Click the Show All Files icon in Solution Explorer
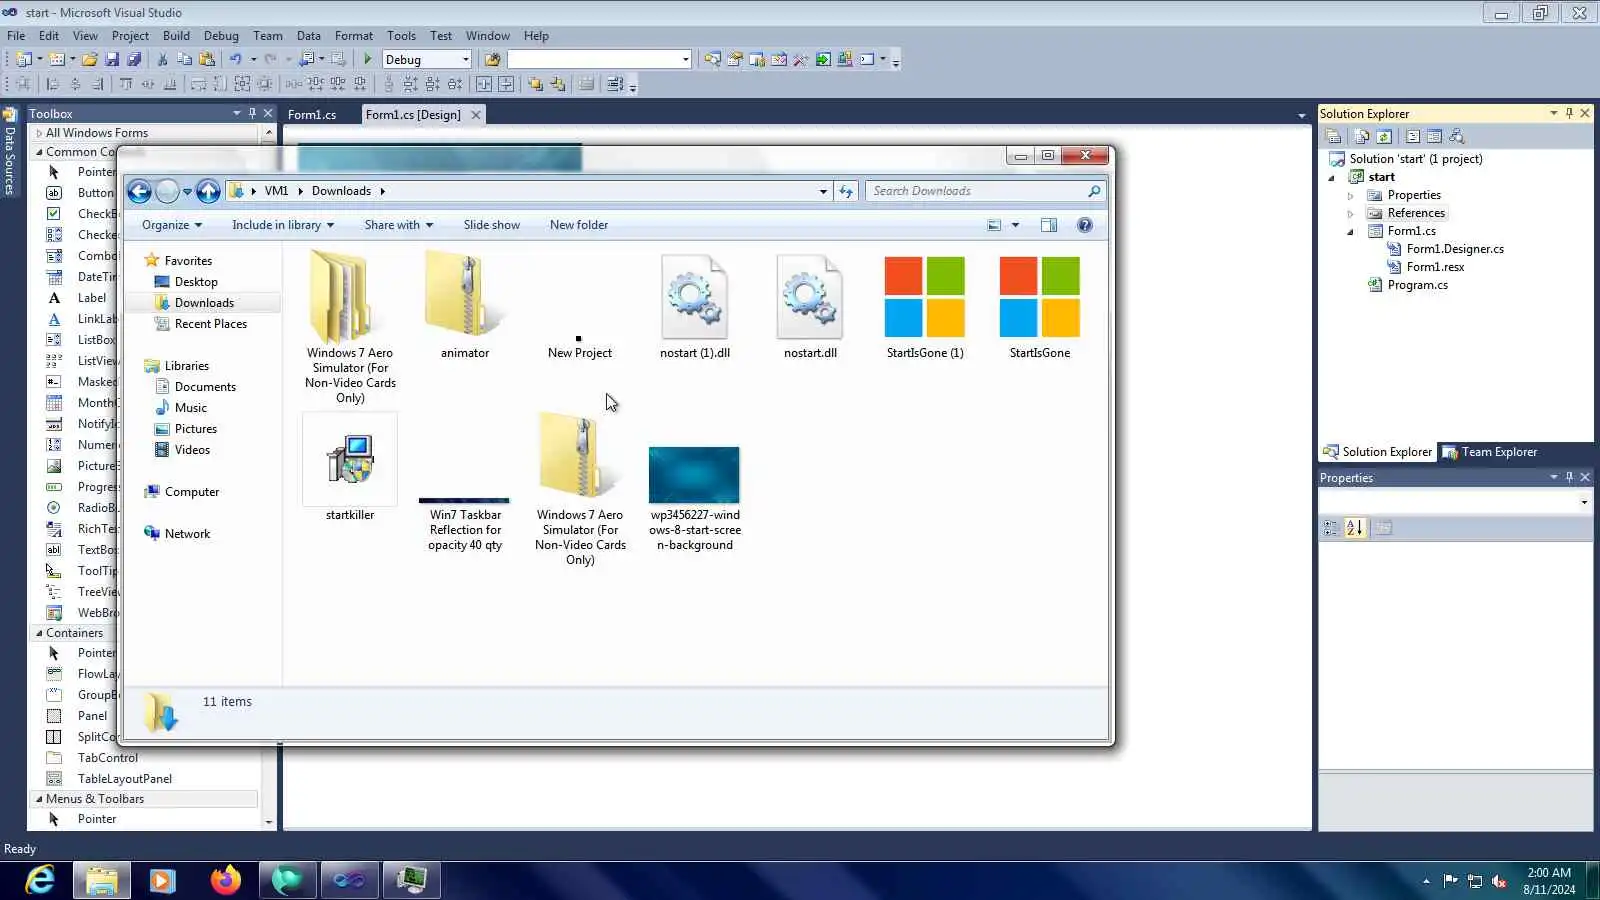This screenshot has height=900, width=1600. coord(1361,137)
